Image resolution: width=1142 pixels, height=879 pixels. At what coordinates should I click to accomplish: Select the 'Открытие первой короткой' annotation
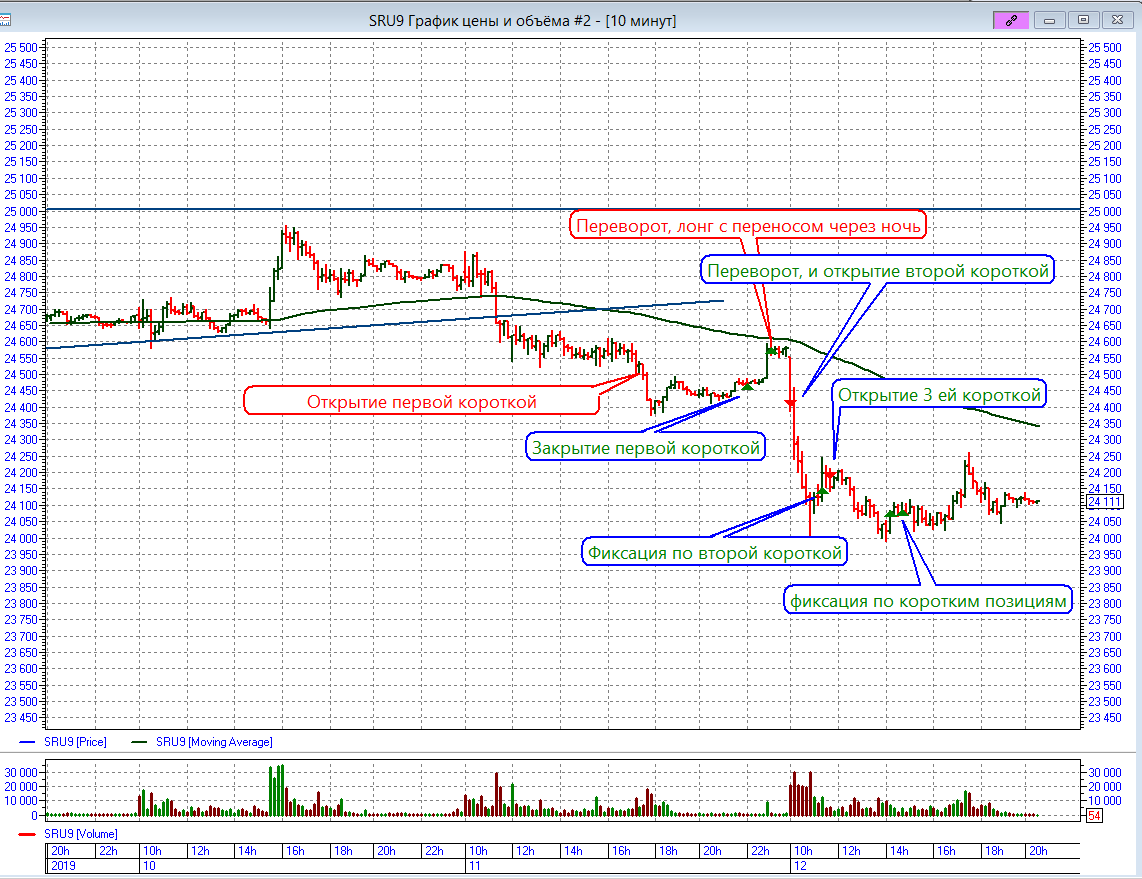pyautogui.click(x=422, y=402)
